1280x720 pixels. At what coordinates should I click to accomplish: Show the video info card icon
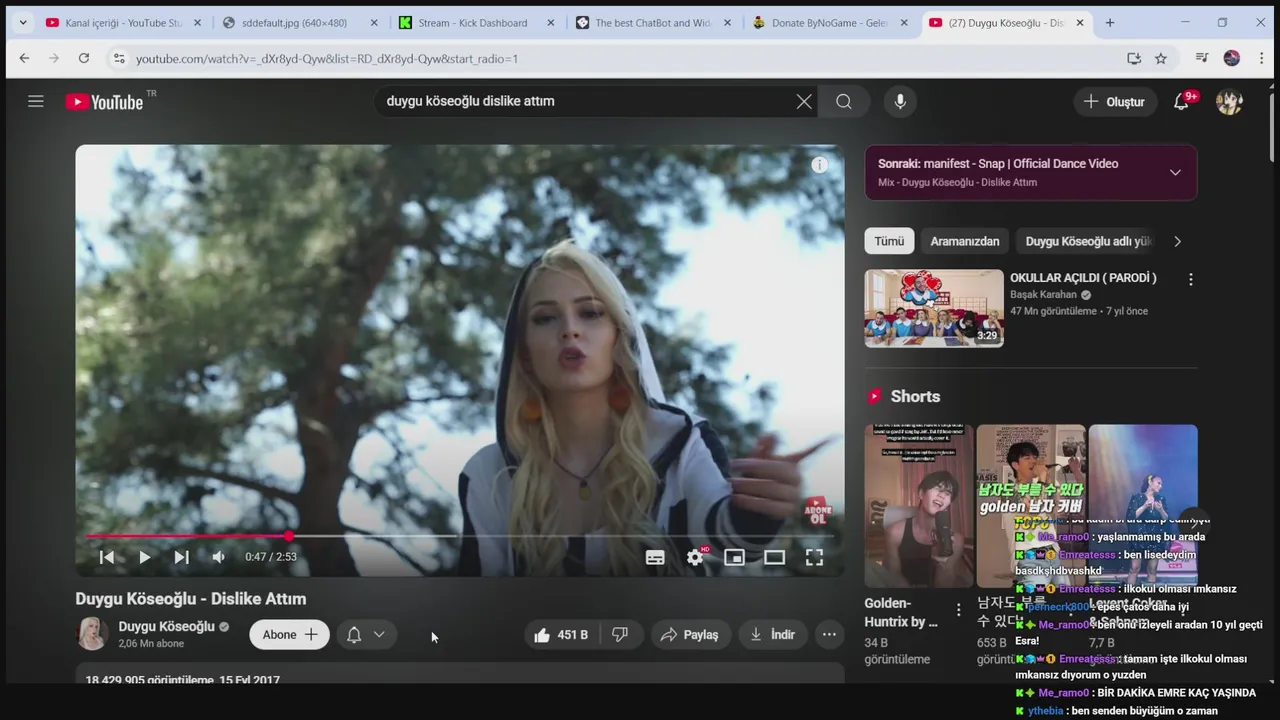coord(819,165)
